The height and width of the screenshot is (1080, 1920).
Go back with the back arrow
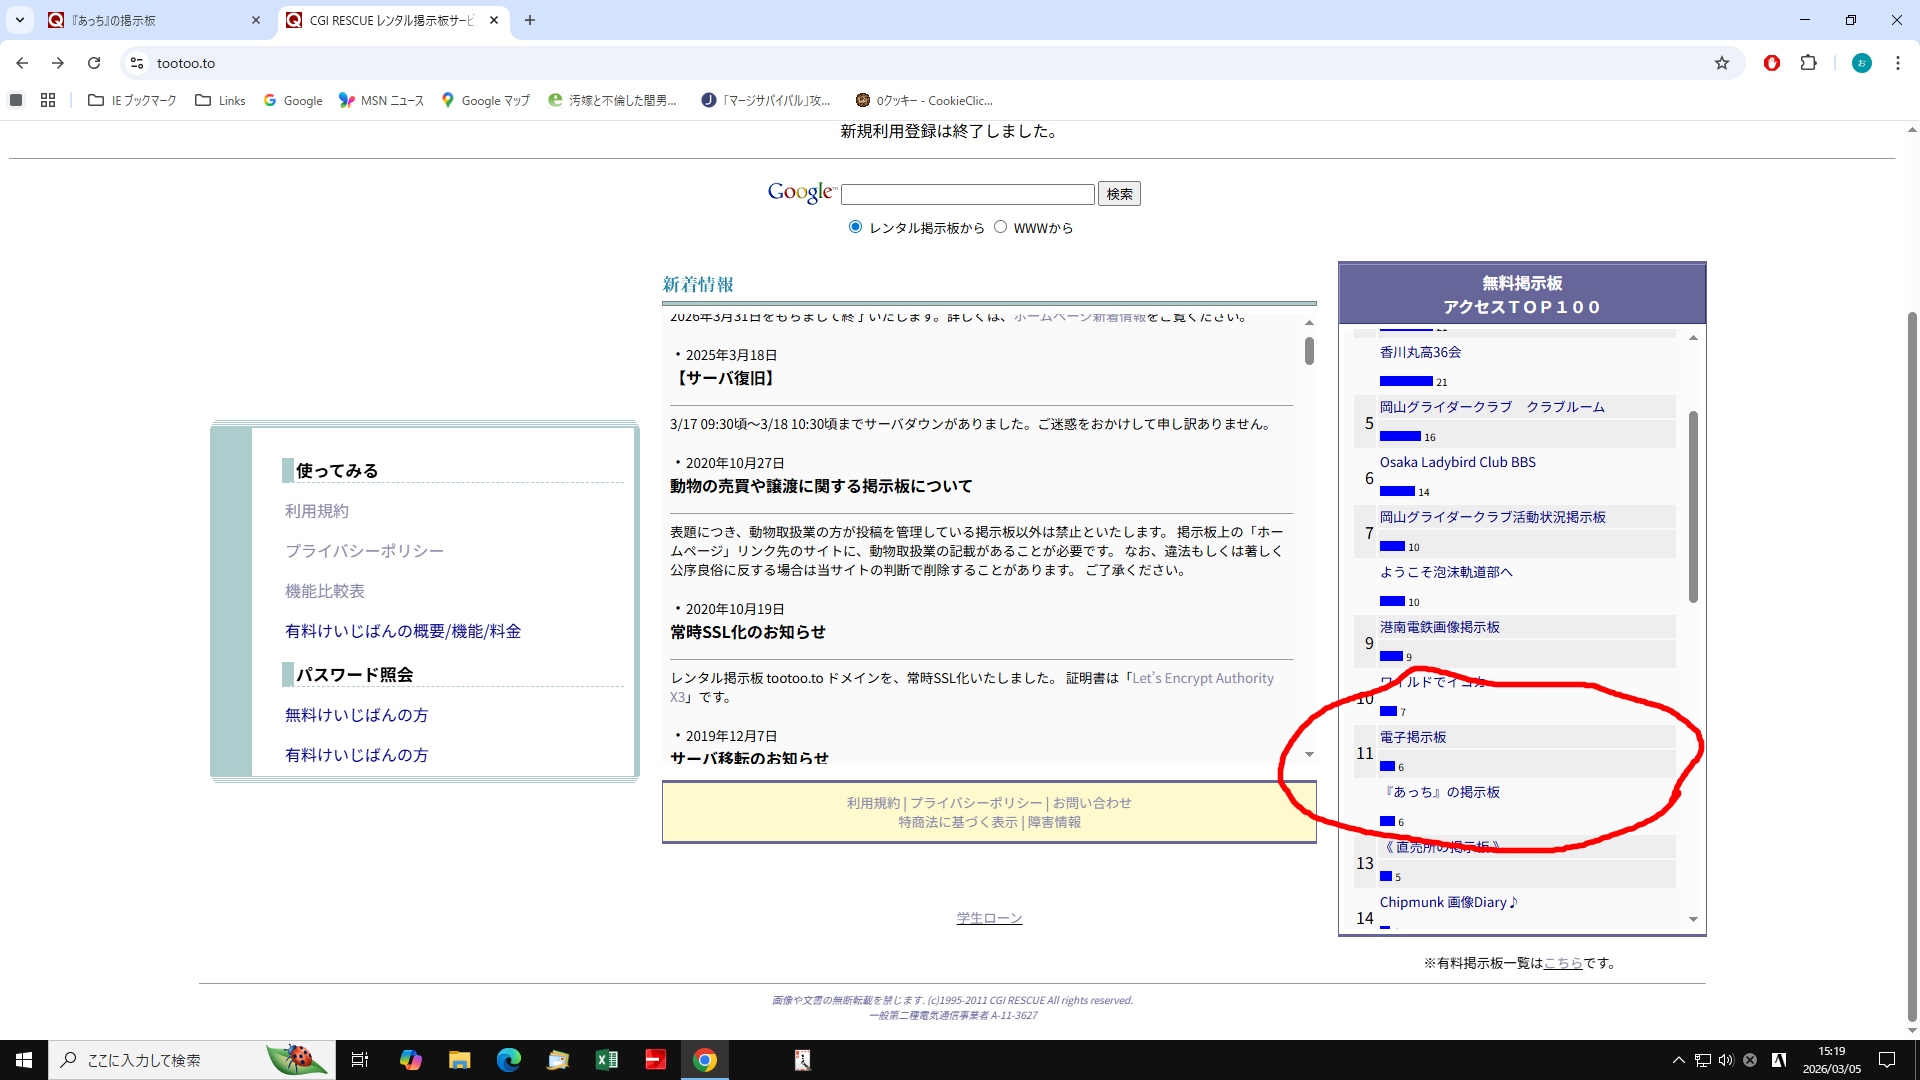[22, 63]
